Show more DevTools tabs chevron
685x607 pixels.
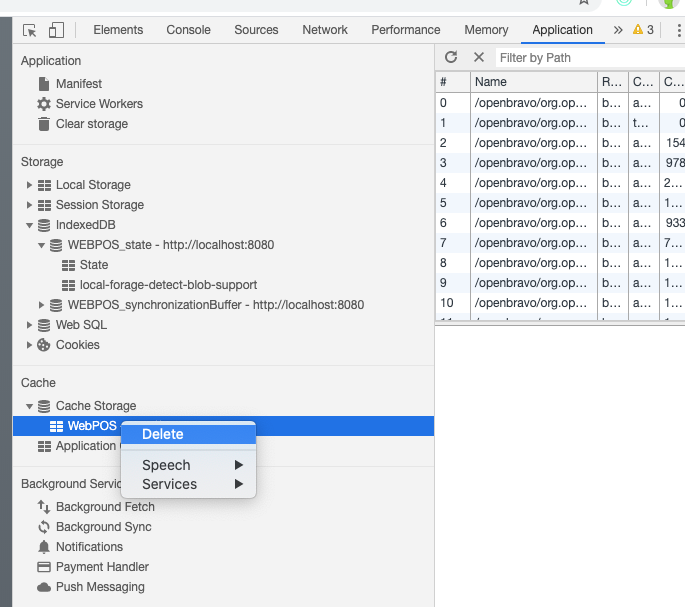click(617, 30)
